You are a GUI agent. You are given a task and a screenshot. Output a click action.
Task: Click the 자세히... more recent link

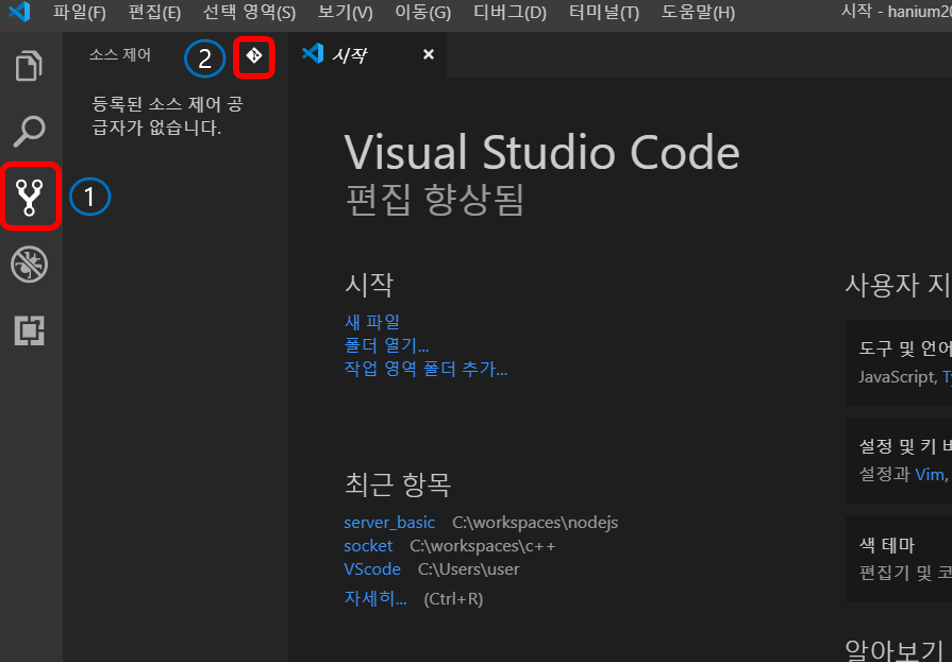375,598
